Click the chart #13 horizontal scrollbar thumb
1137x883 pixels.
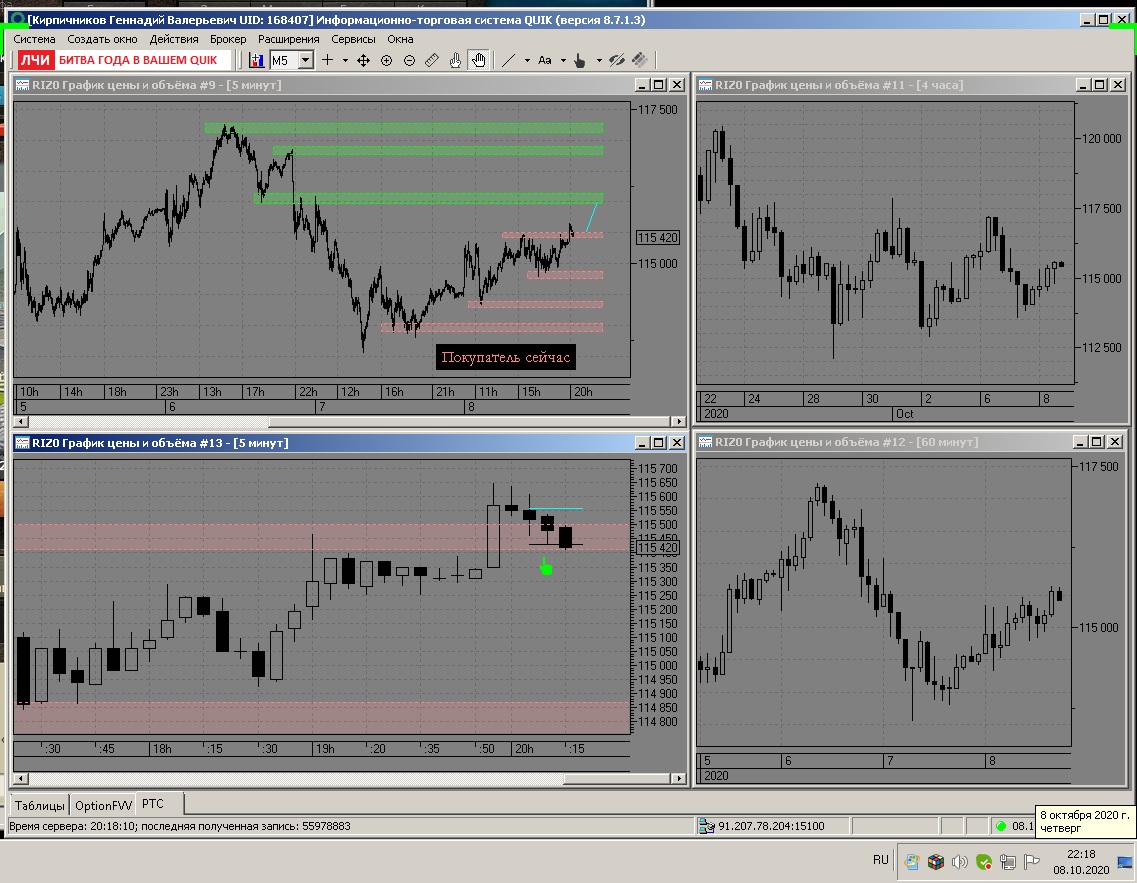point(617,779)
